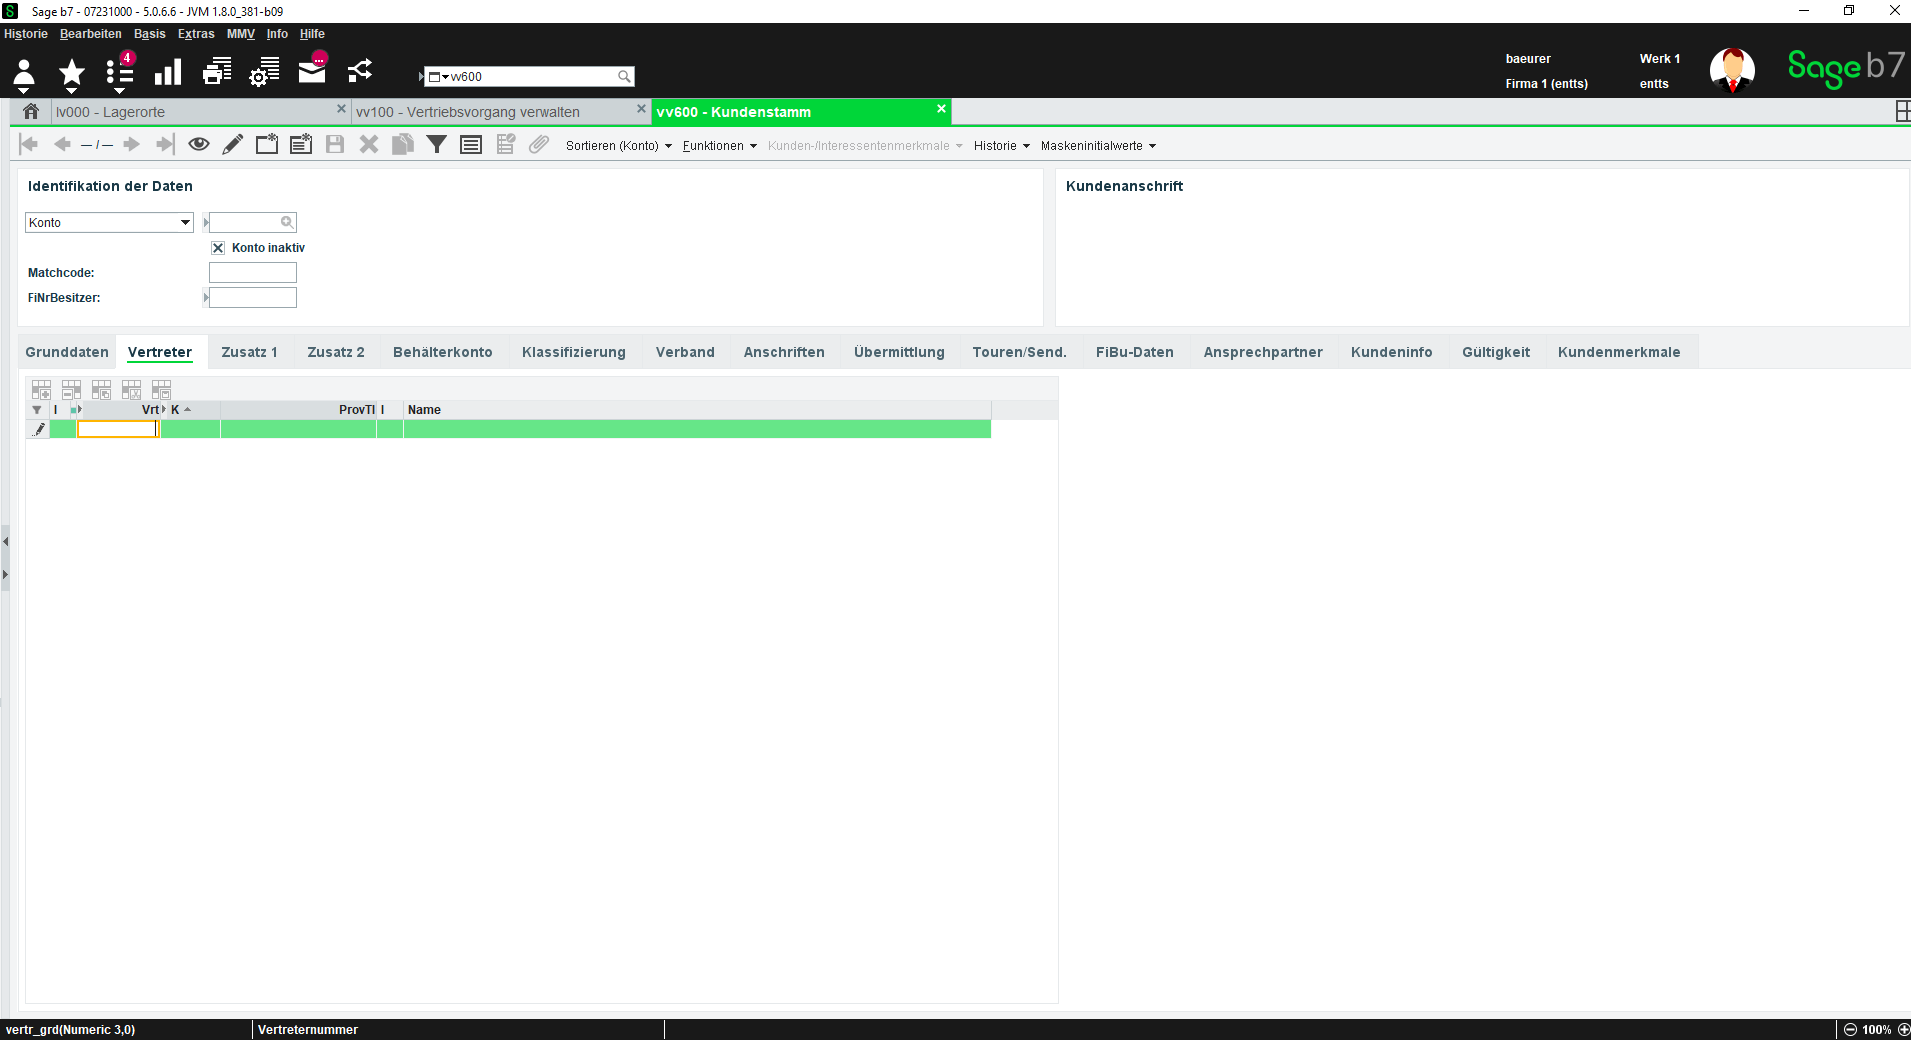Switch to the Klassifizierung tab
Viewport: 1911px width, 1040px height.
pos(574,352)
